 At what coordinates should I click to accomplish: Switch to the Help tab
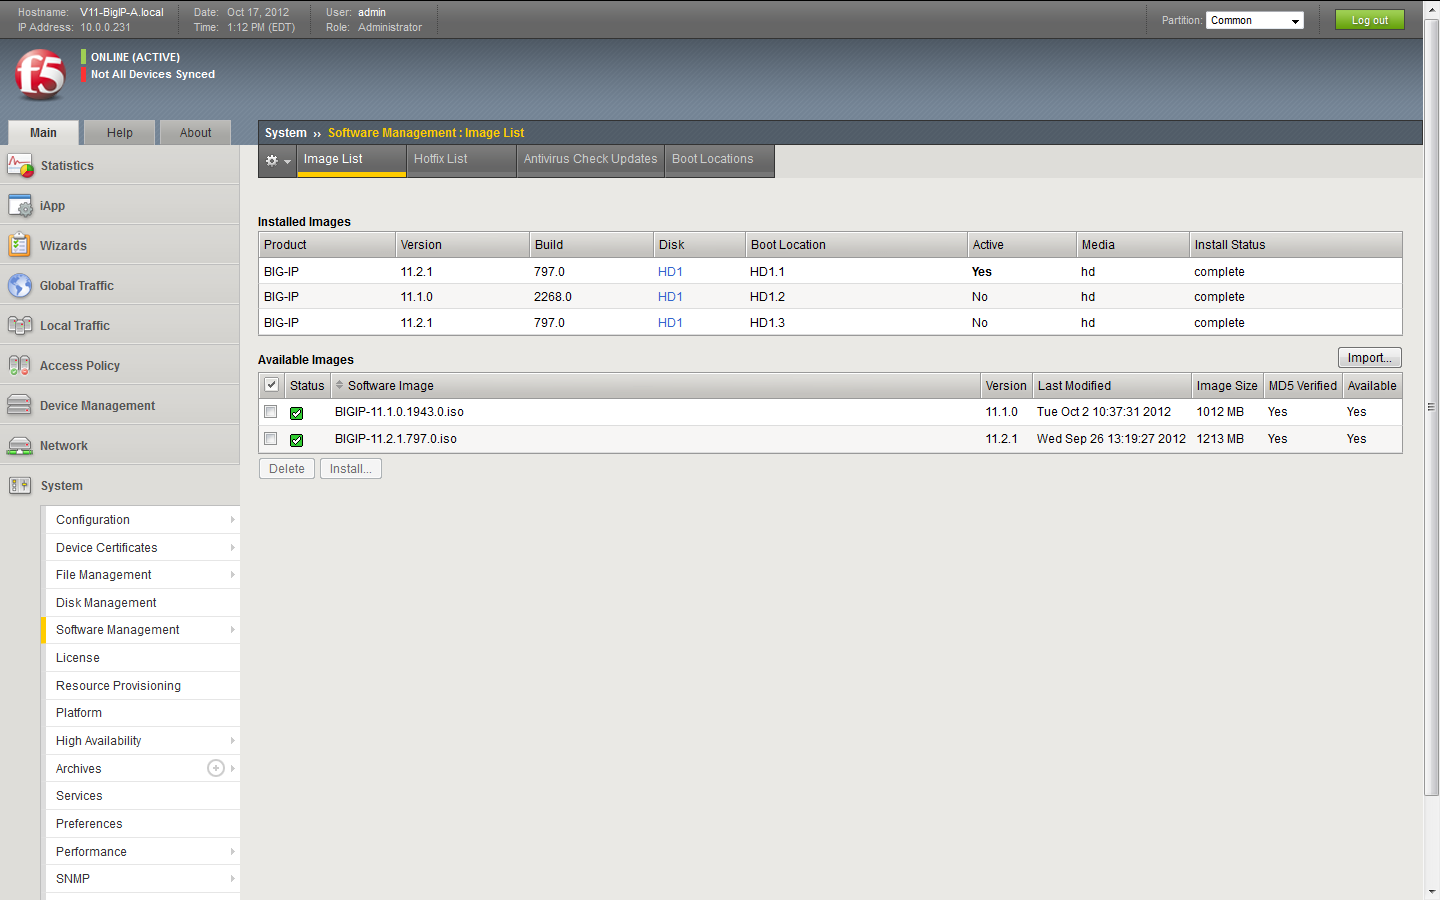pos(120,133)
